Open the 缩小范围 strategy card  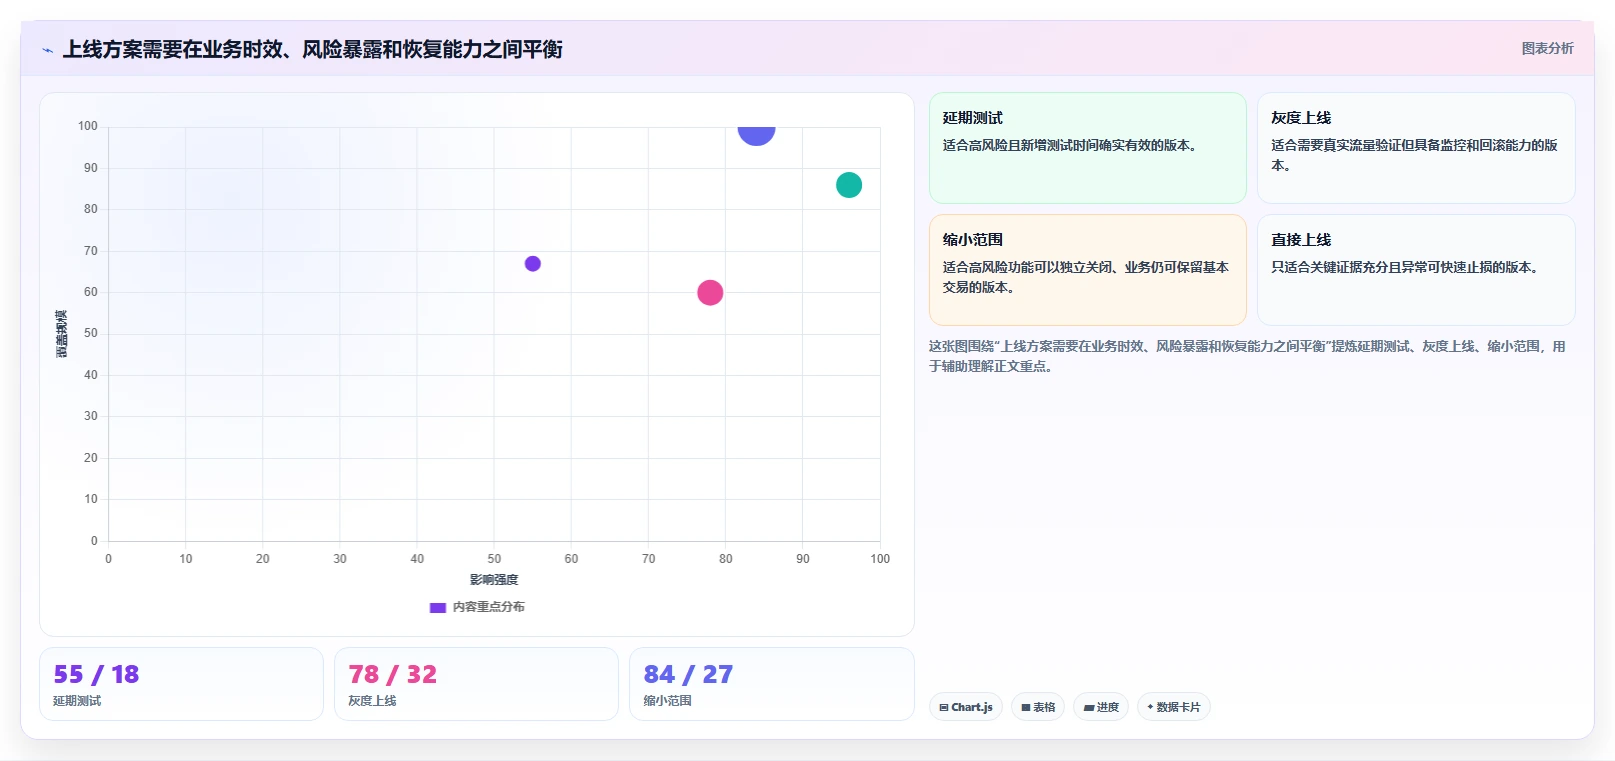pyautogui.click(x=1088, y=270)
